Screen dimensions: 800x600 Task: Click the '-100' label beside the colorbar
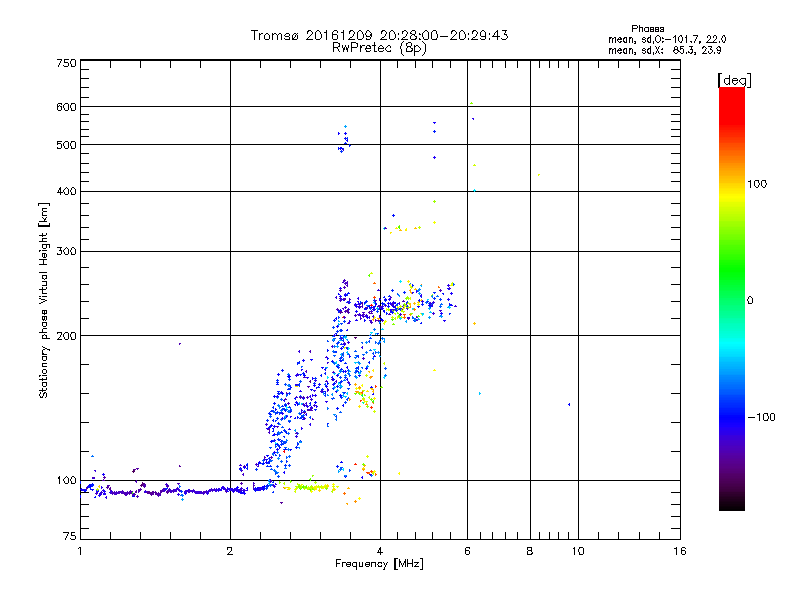point(761,417)
